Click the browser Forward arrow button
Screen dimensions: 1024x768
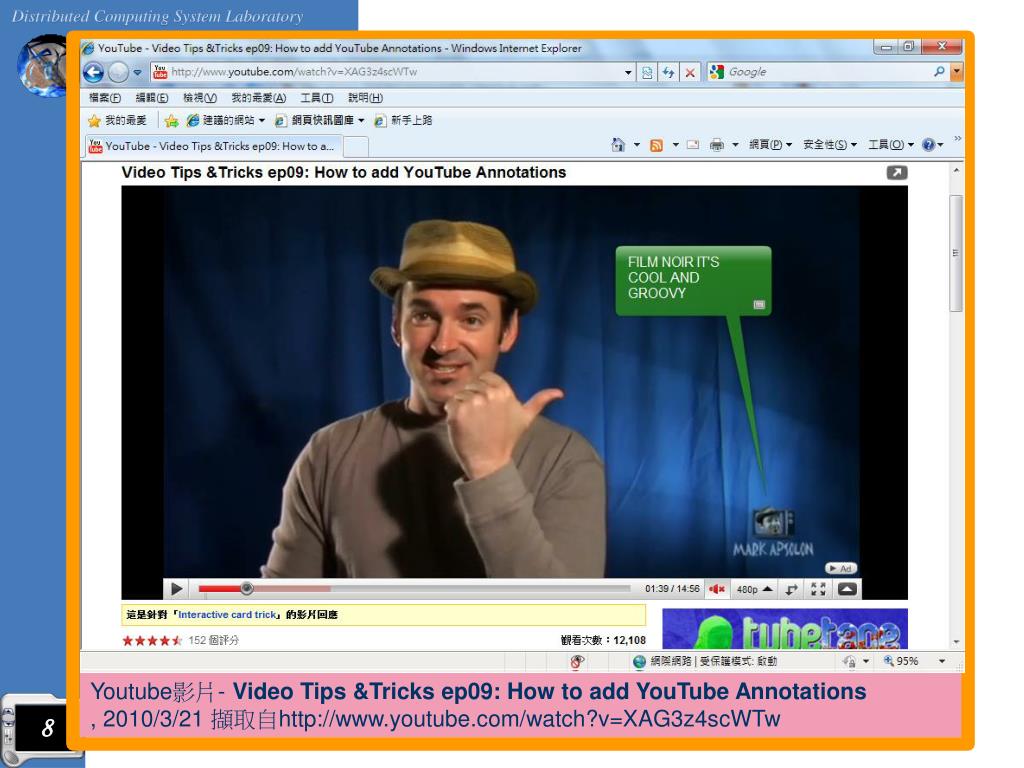tap(118, 72)
